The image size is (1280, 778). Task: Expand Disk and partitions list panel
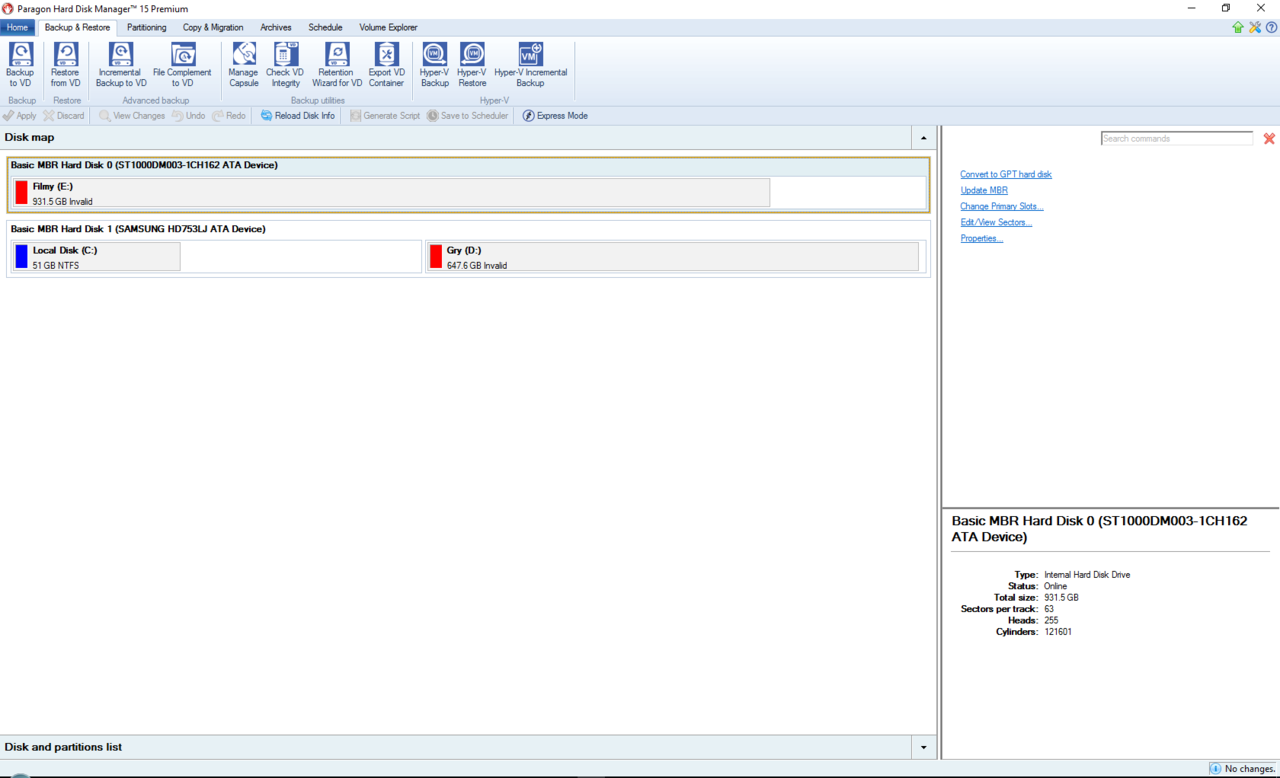click(x=923, y=747)
